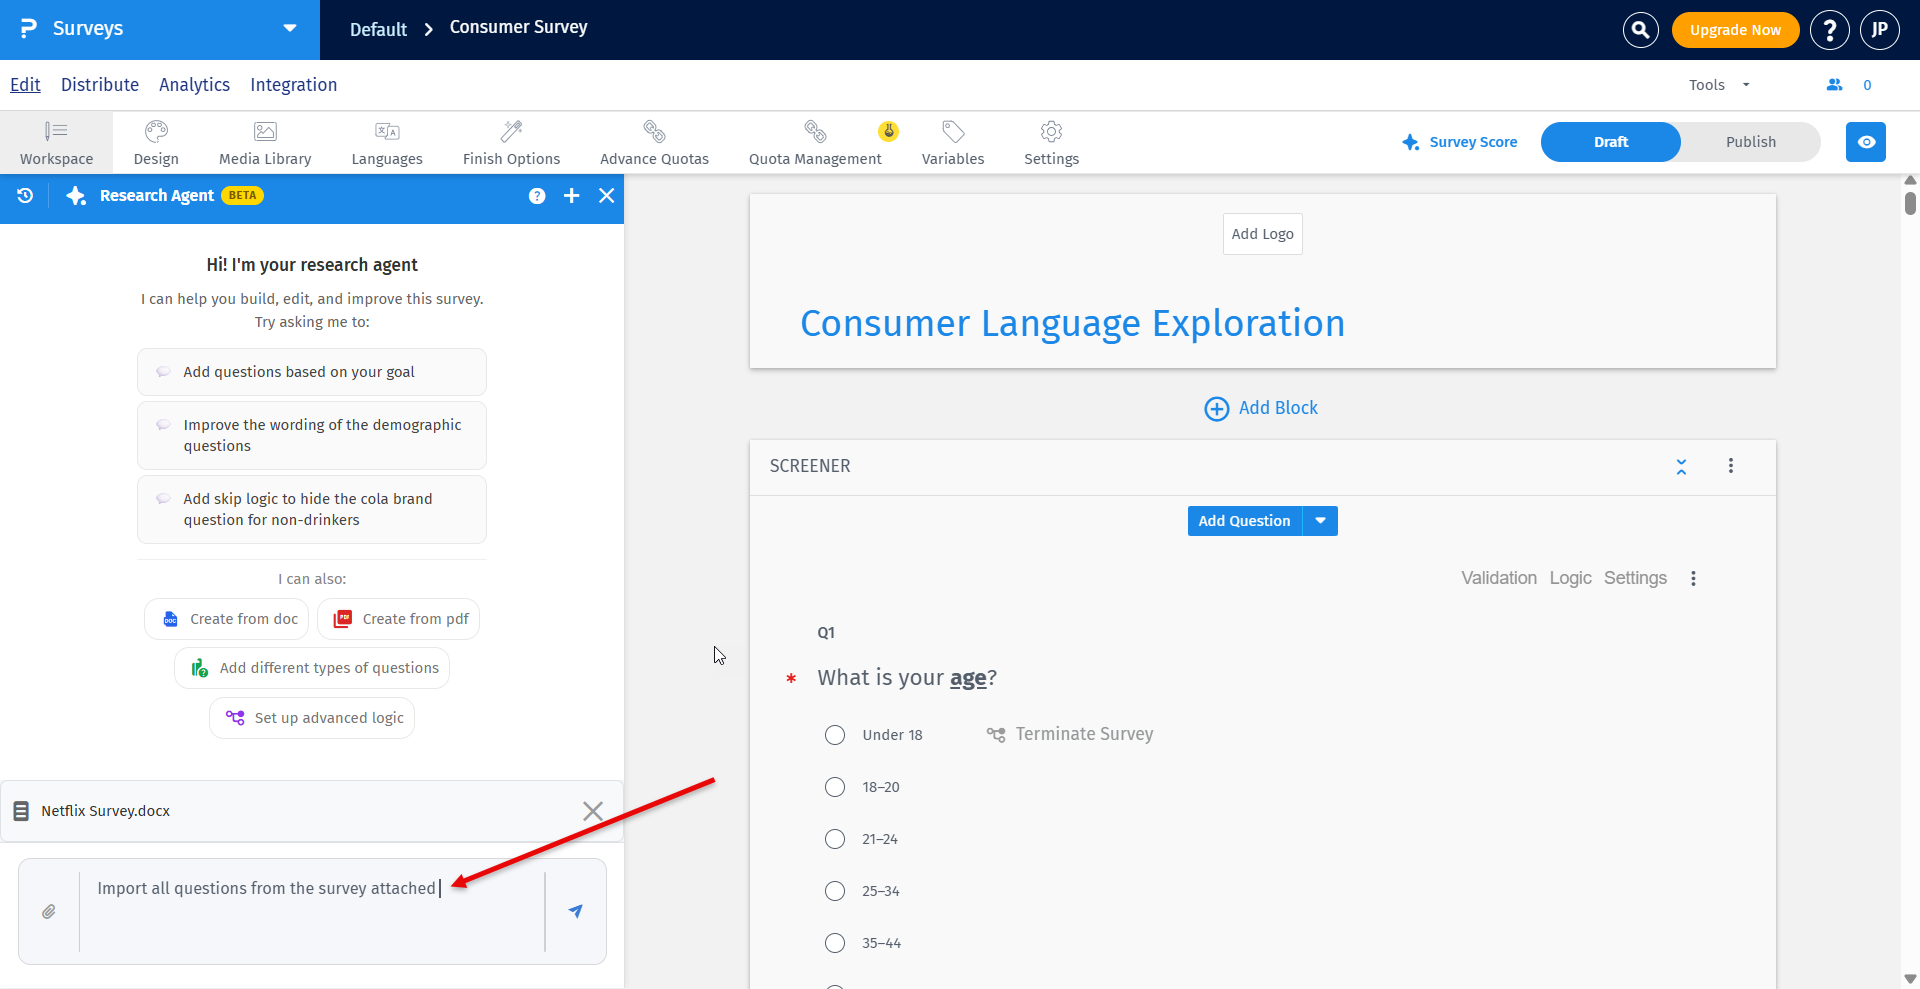
Task: Select the 35–44 radio option
Action: point(835,943)
